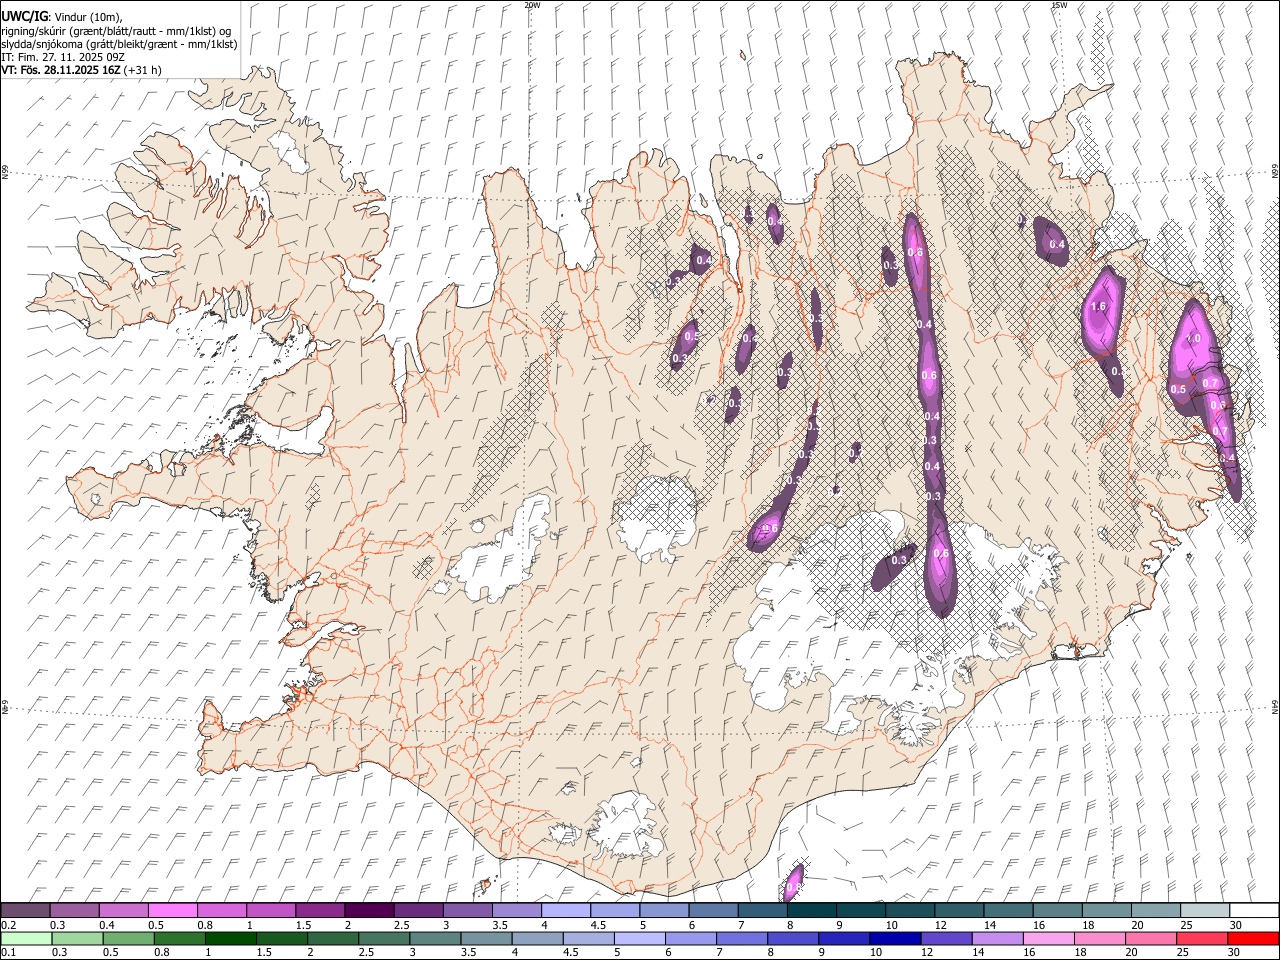Click the '2.5' label in top legend row
Image resolution: width=1280 pixels, height=960 pixels.
pyautogui.click(x=402, y=925)
